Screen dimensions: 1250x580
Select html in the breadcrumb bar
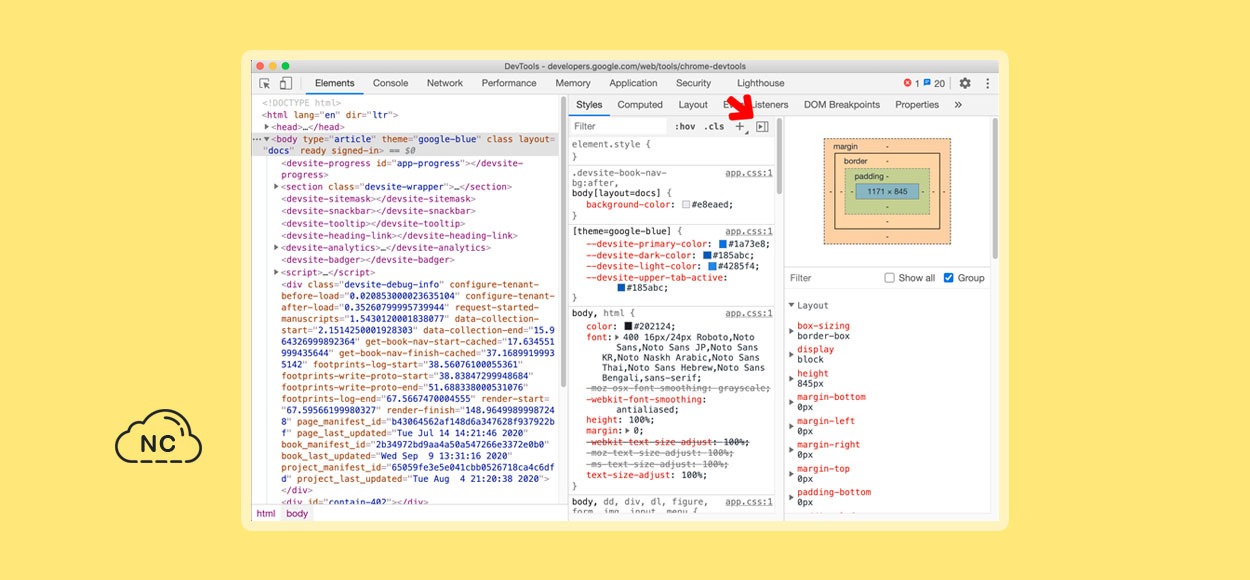point(265,514)
